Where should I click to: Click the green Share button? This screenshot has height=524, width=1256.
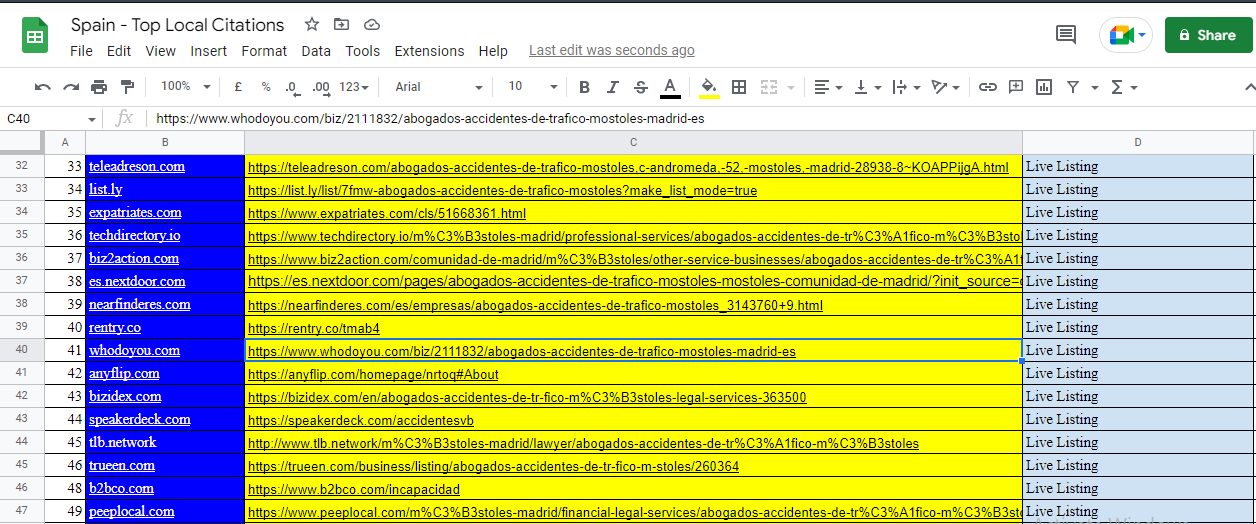pos(1207,35)
